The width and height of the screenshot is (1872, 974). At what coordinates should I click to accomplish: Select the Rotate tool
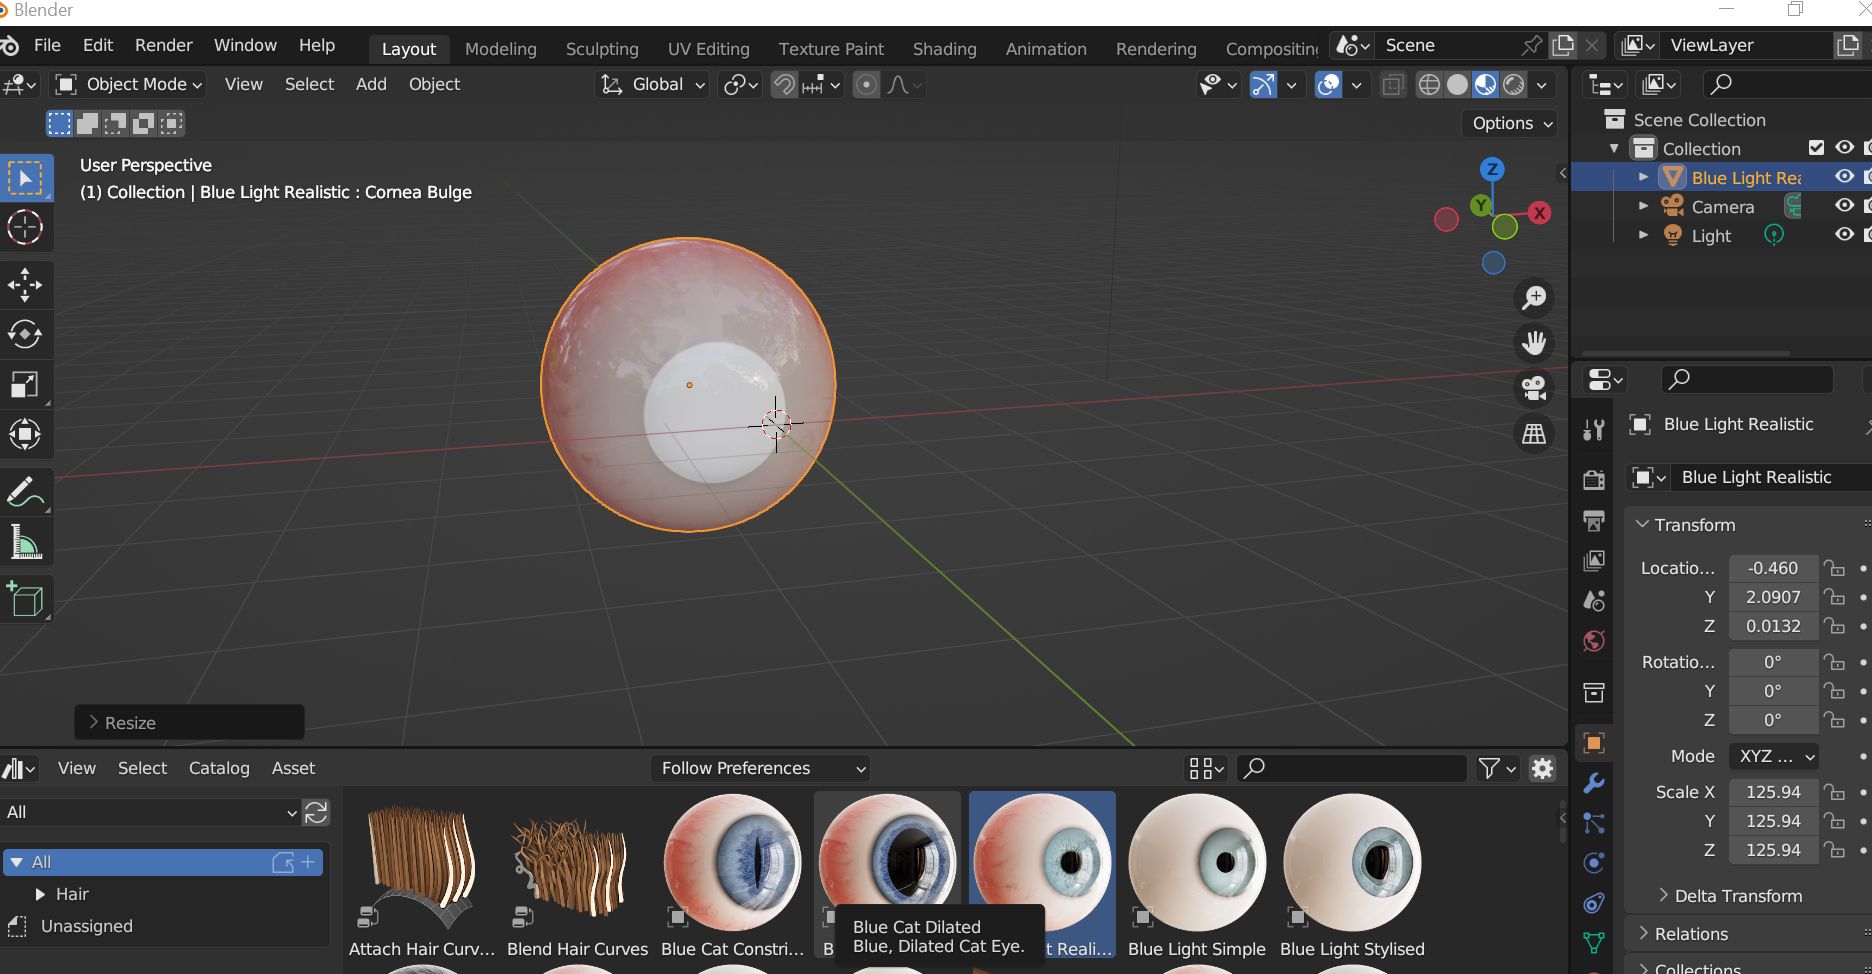click(x=25, y=334)
